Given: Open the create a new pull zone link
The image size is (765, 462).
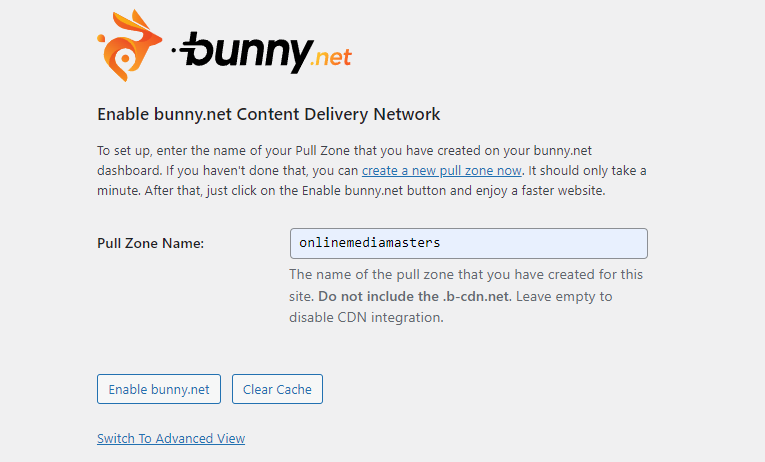Looking at the screenshot, I should point(442,171).
